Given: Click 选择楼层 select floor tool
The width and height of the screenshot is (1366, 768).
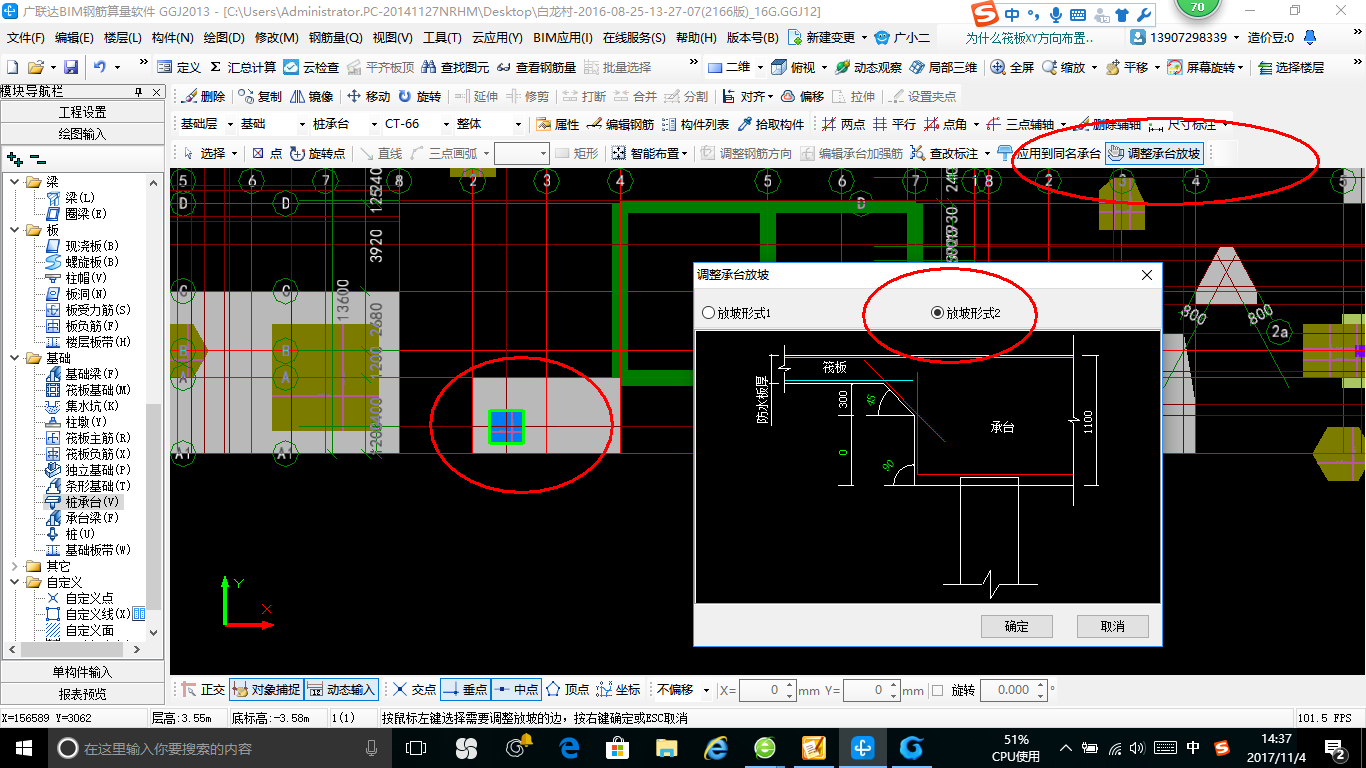Looking at the screenshot, I should click(1291, 67).
